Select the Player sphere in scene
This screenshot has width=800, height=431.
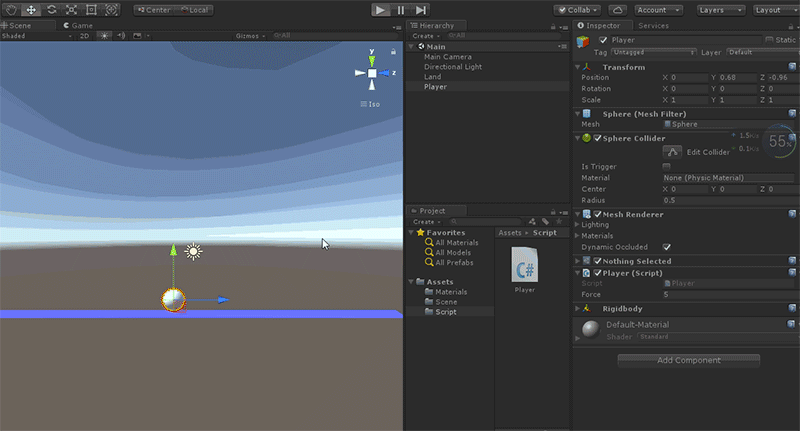173,299
